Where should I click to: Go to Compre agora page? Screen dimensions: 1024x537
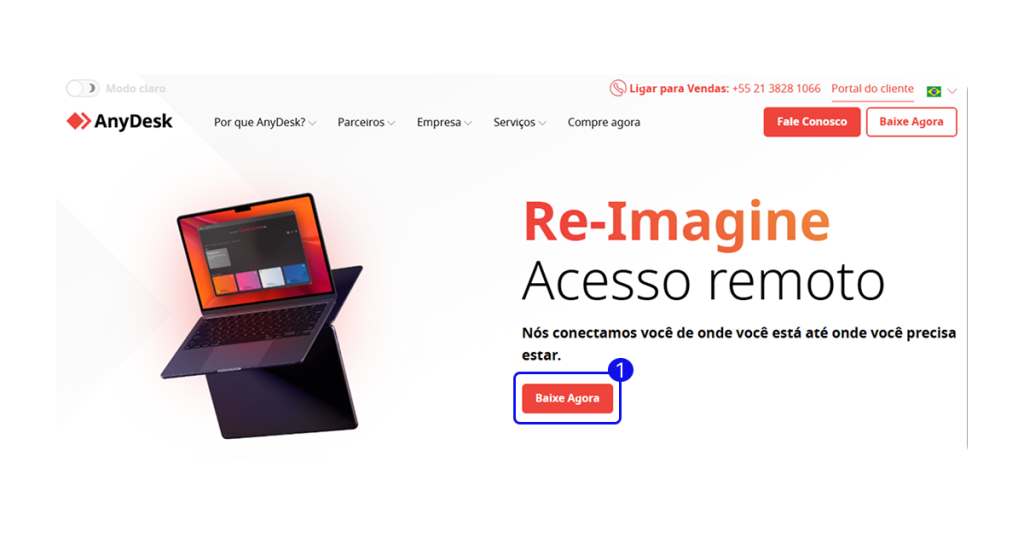603,122
